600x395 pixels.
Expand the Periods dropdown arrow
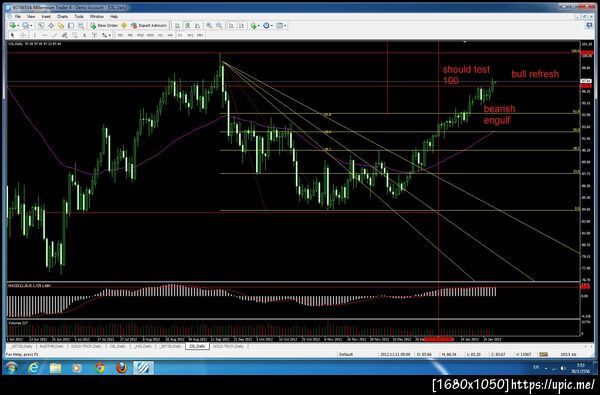pos(272,26)
